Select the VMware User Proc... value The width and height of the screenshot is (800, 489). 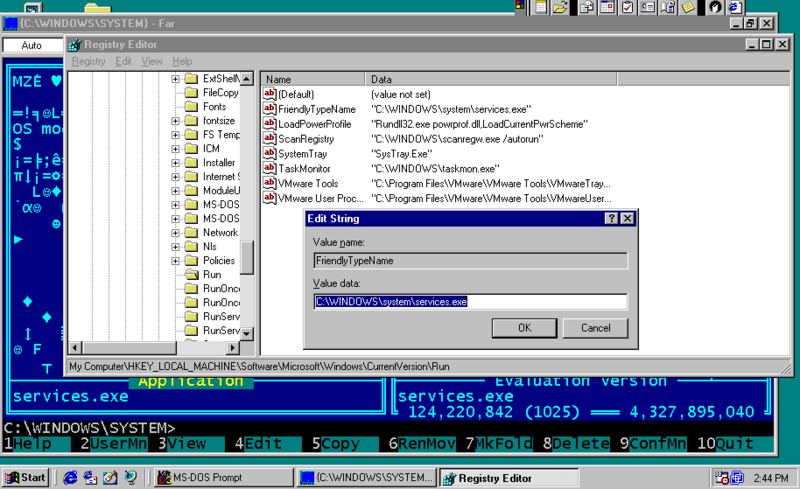point(321,198)
